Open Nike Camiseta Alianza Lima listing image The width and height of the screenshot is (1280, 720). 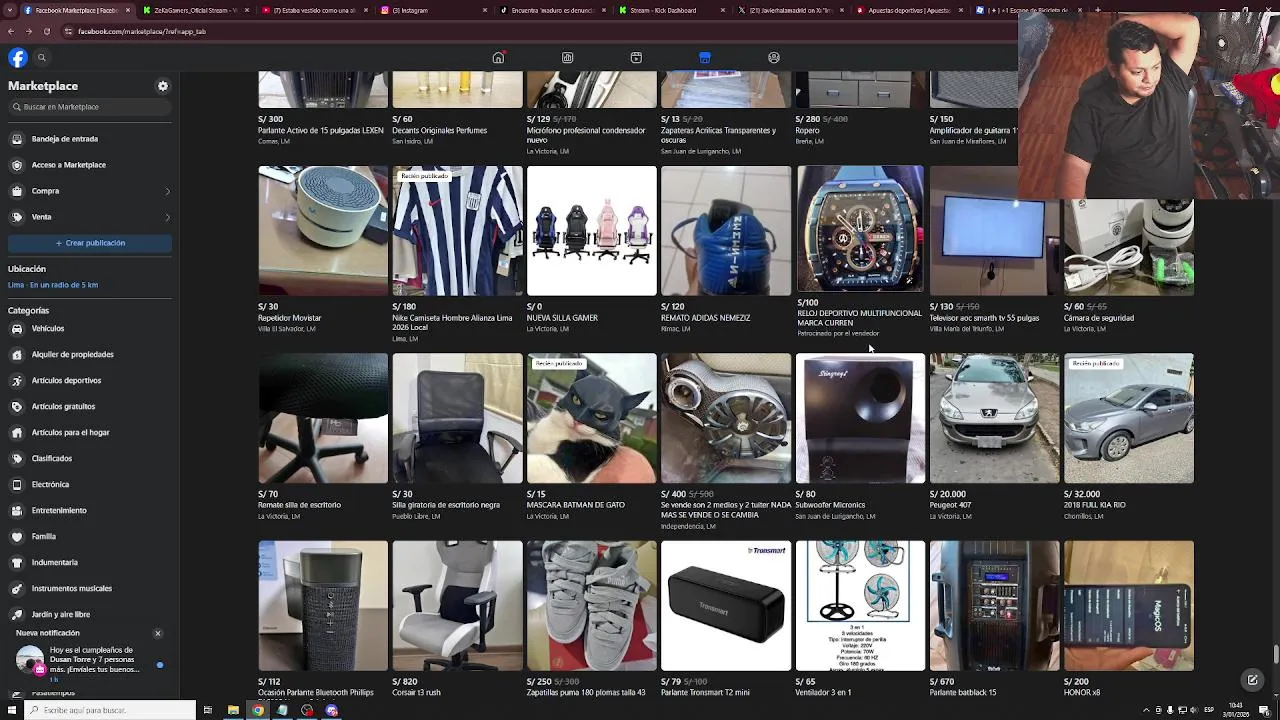457,230
